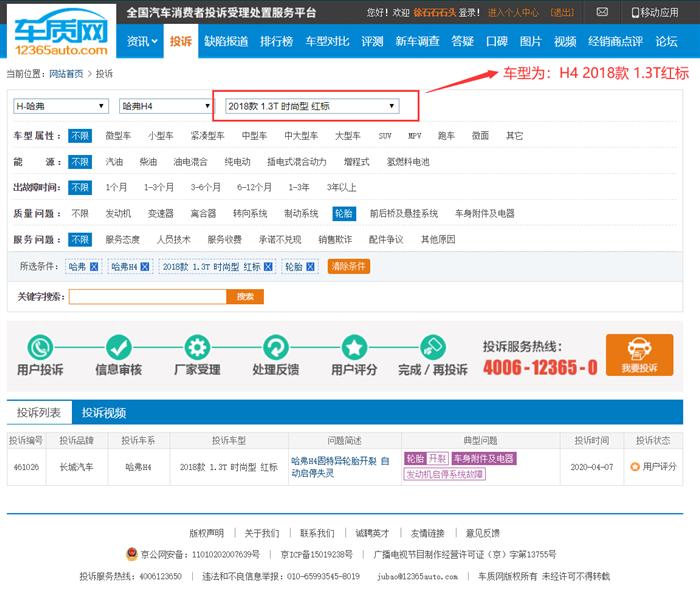
Task: Click the 处理反馈 refresh step icon
Action: point(276,347)
